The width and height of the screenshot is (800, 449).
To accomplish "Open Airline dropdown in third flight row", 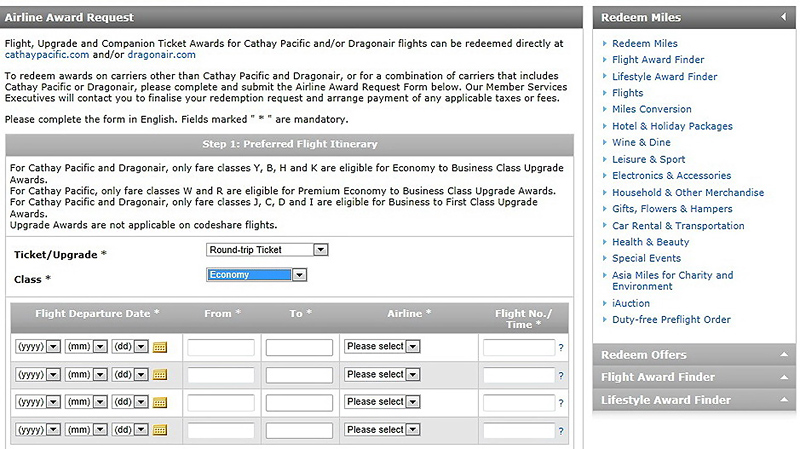I will pos(382,402).
